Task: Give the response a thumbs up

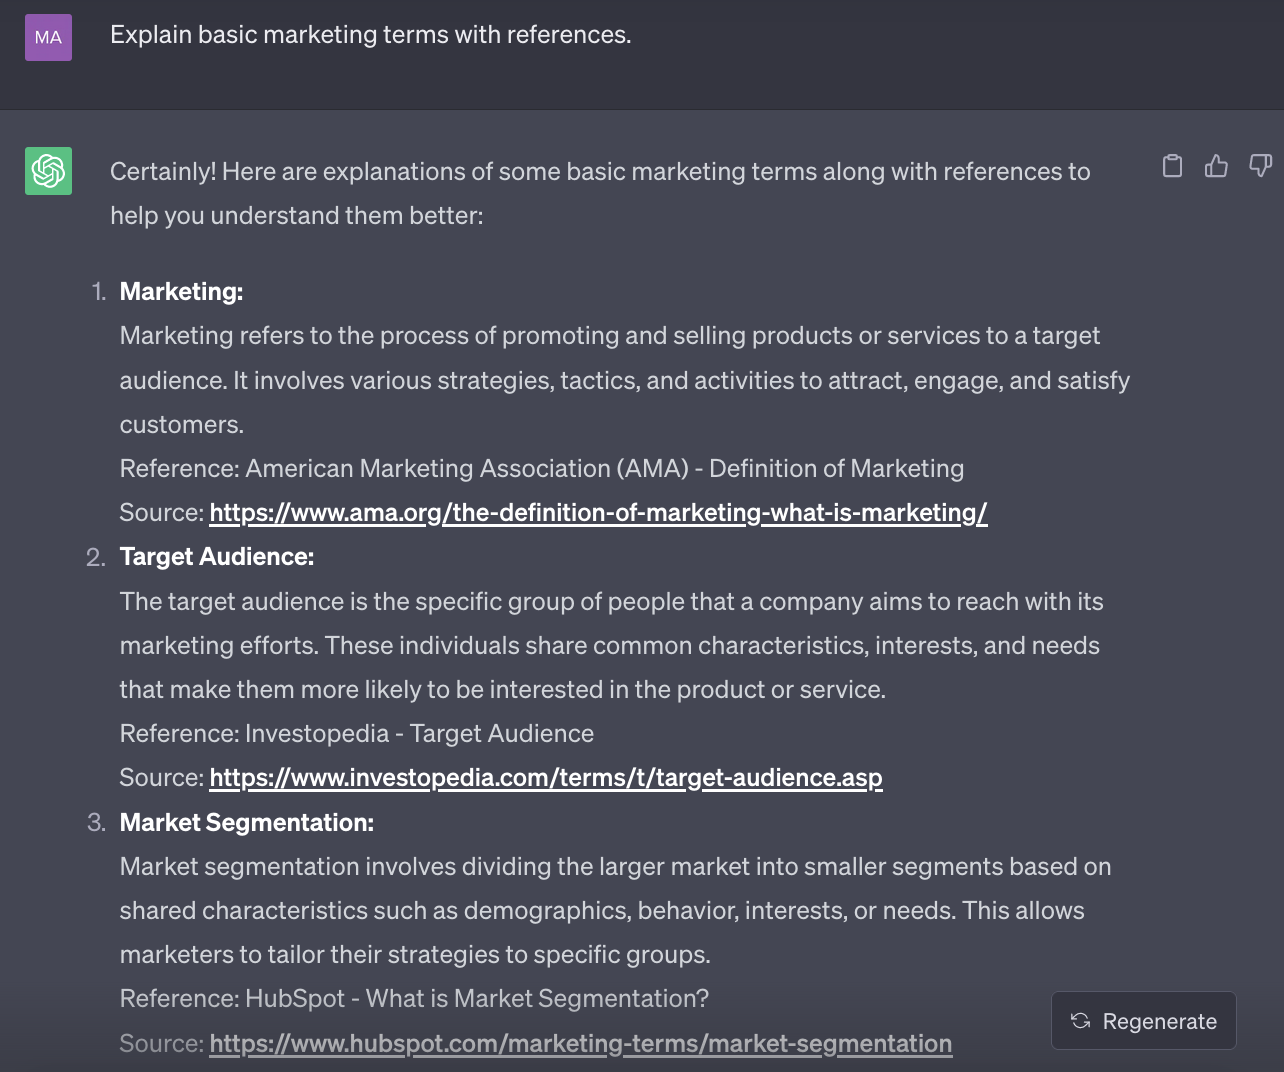Action: 1216,166
